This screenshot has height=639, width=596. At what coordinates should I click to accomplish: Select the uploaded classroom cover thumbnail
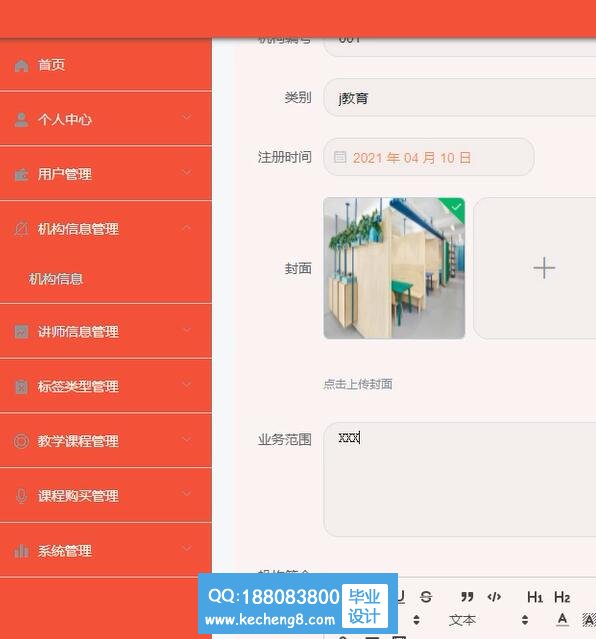[x=394, y=268]
